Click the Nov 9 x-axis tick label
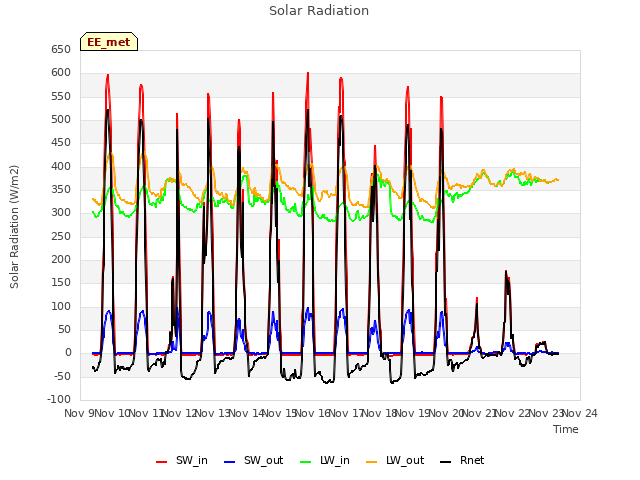 [x=79, y=413]
